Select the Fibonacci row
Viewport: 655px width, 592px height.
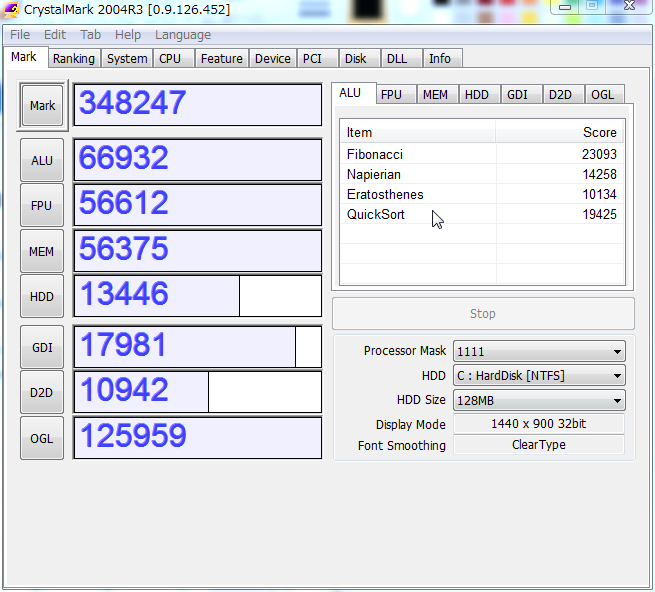coord(482,154)
